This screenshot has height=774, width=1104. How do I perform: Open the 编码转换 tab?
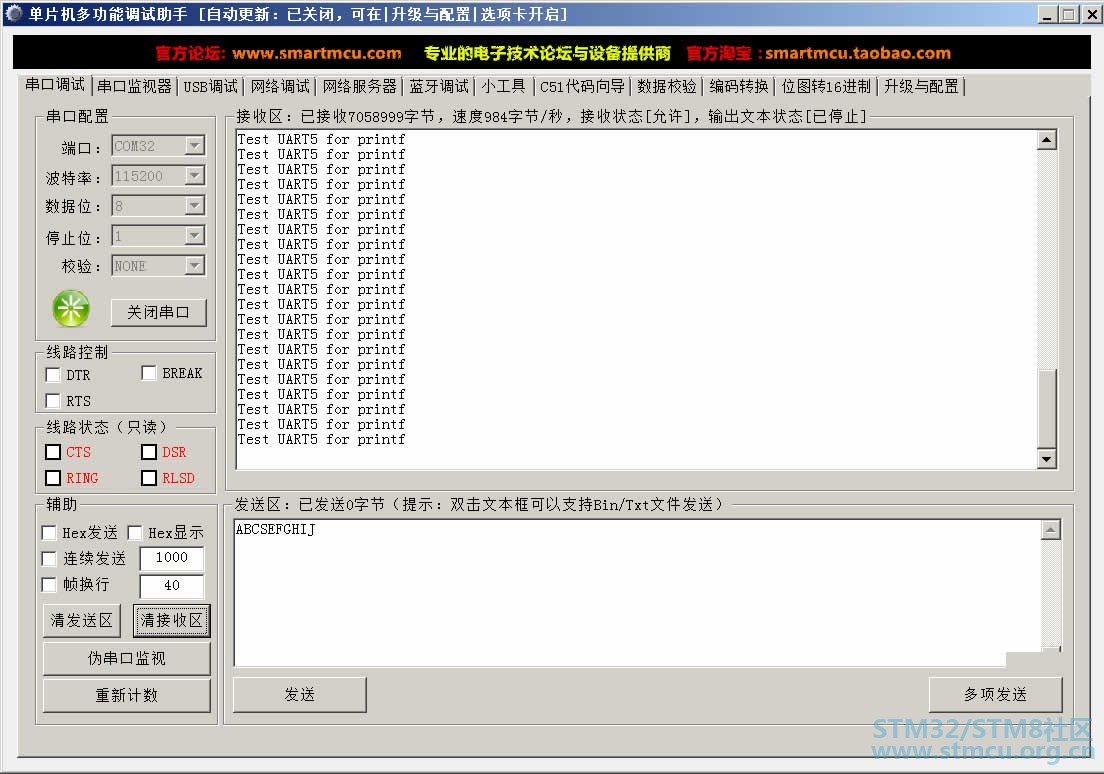click(739, 87)
